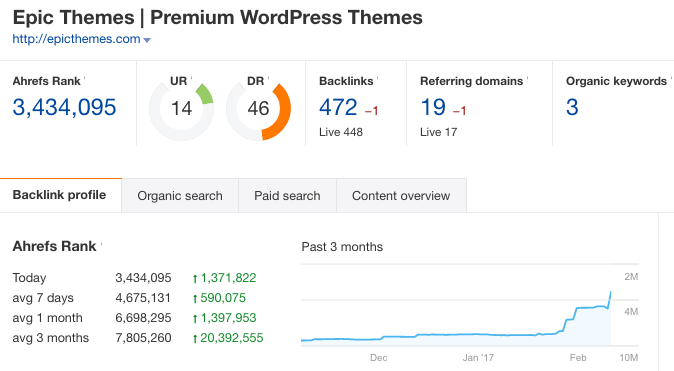Click info icon beside DR label

(x=268, y=78)
